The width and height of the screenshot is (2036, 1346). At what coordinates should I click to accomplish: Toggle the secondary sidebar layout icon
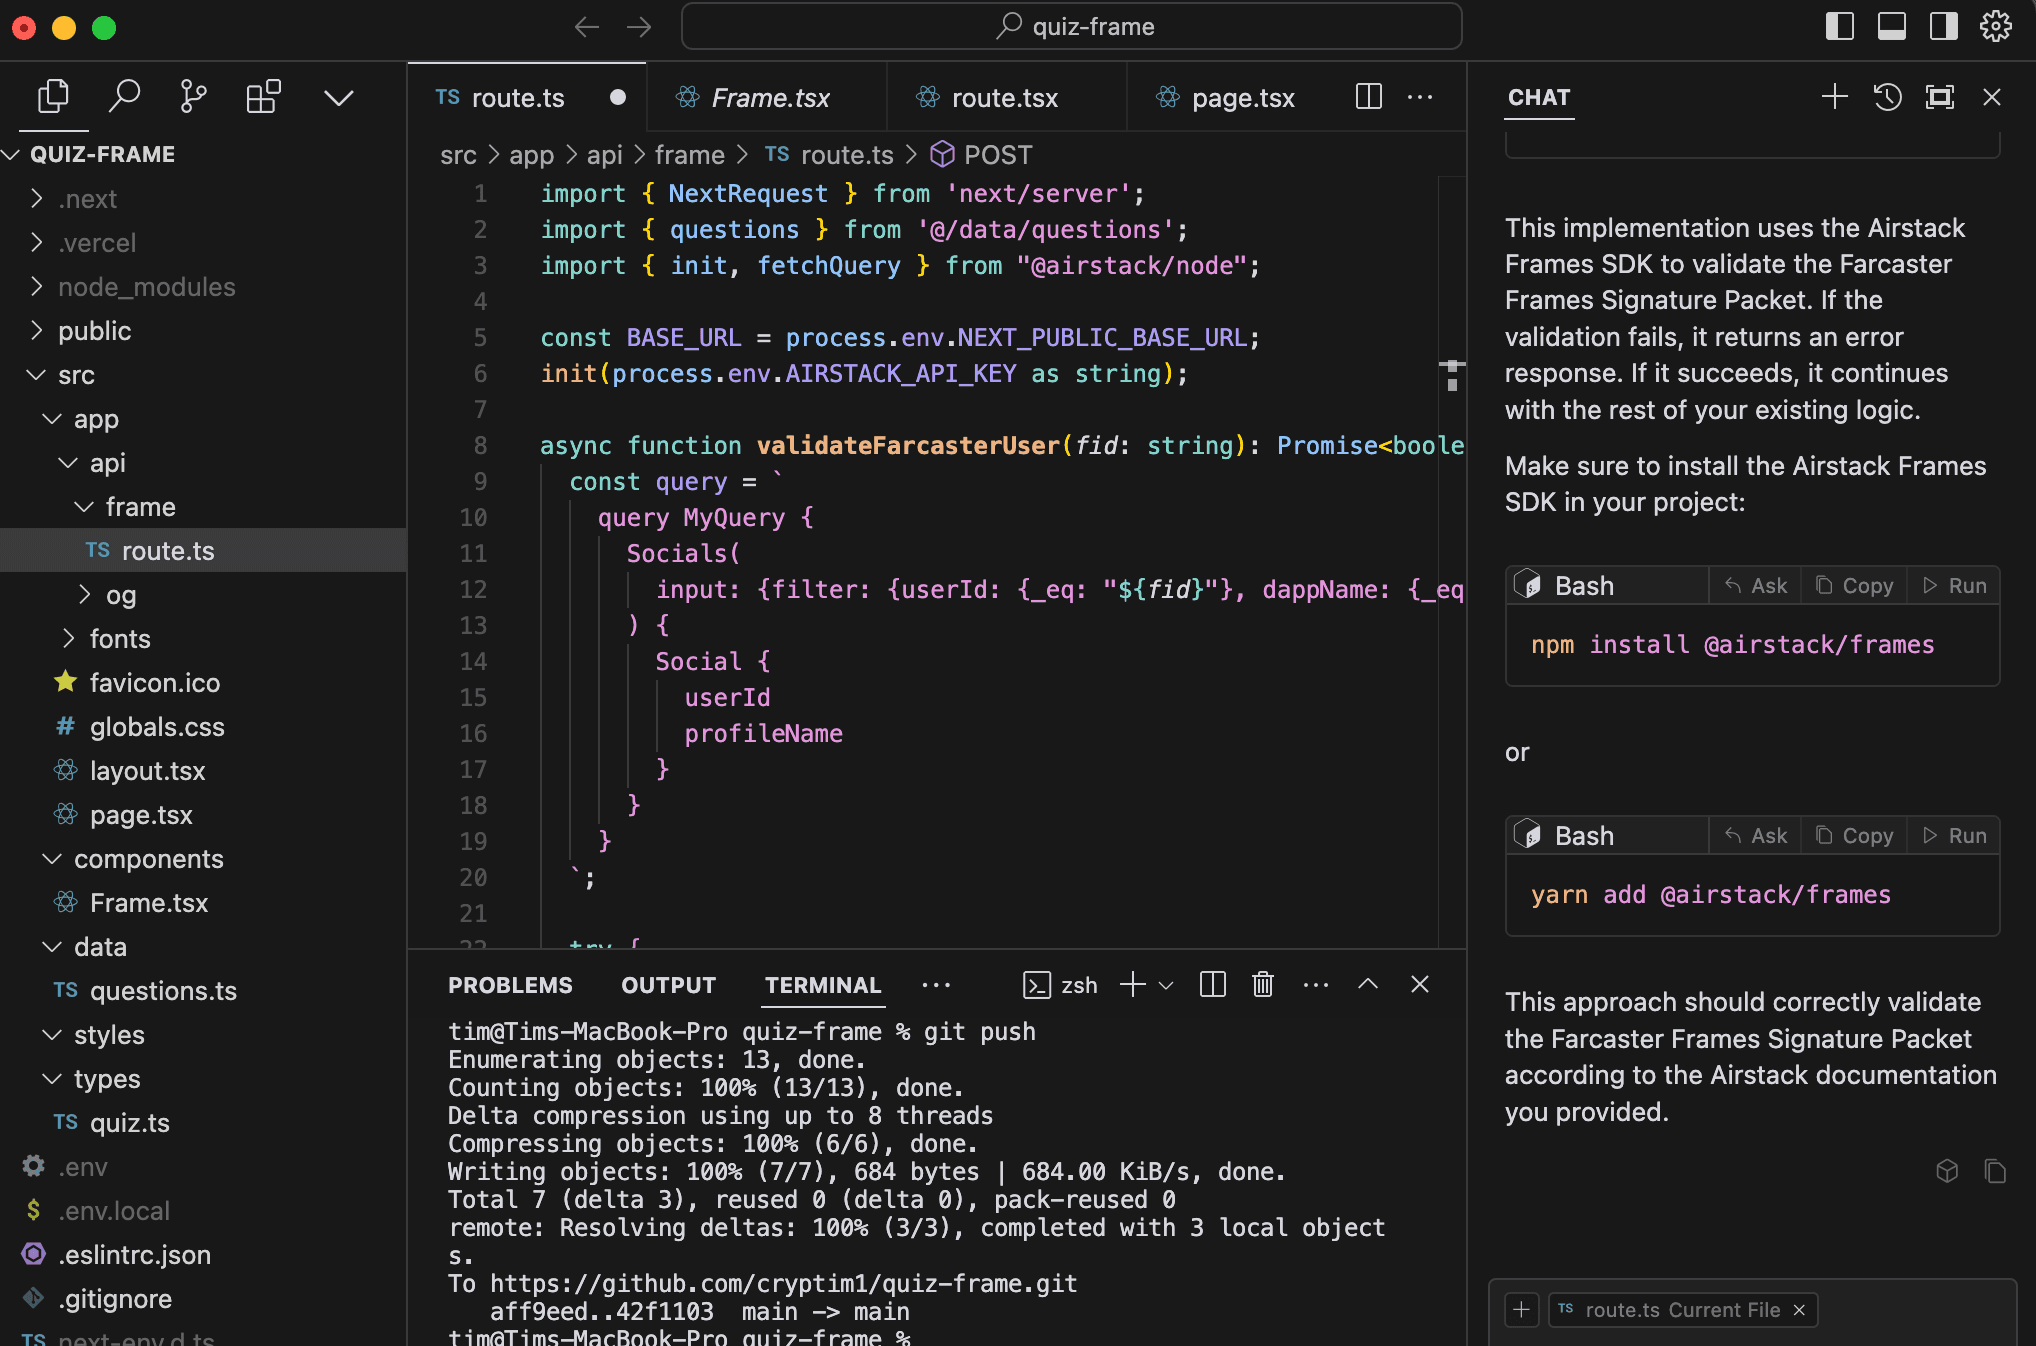click(x=1944, y=26)
